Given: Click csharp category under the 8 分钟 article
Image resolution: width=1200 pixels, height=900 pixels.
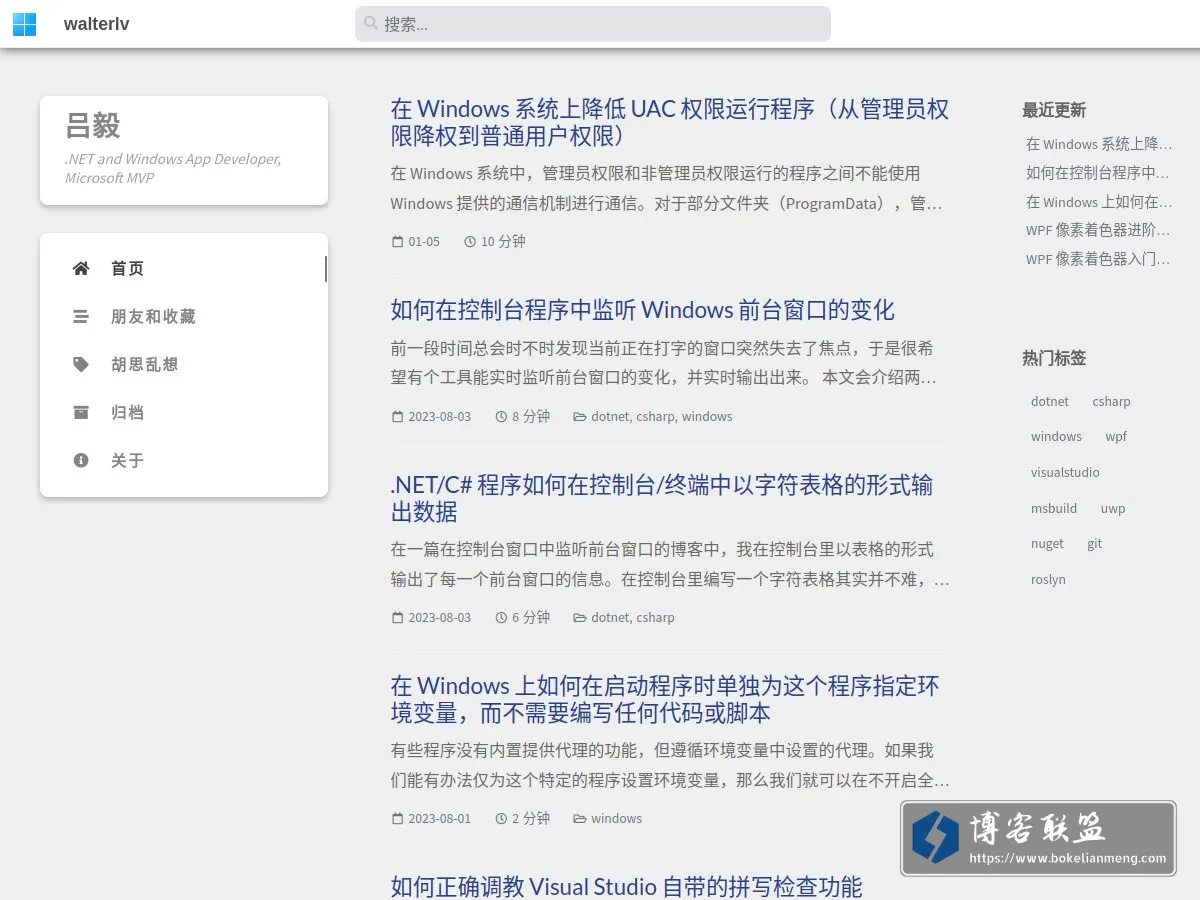Looking at the screenshot, I should (x=655, y=416).
